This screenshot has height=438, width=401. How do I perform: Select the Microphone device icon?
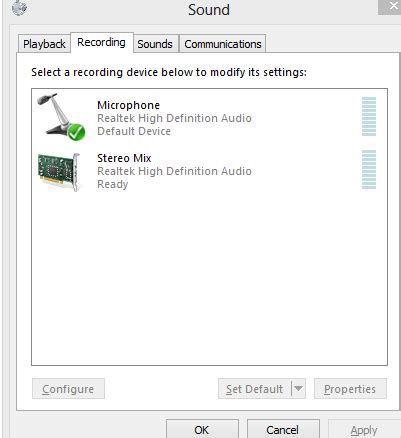[61, 117]
